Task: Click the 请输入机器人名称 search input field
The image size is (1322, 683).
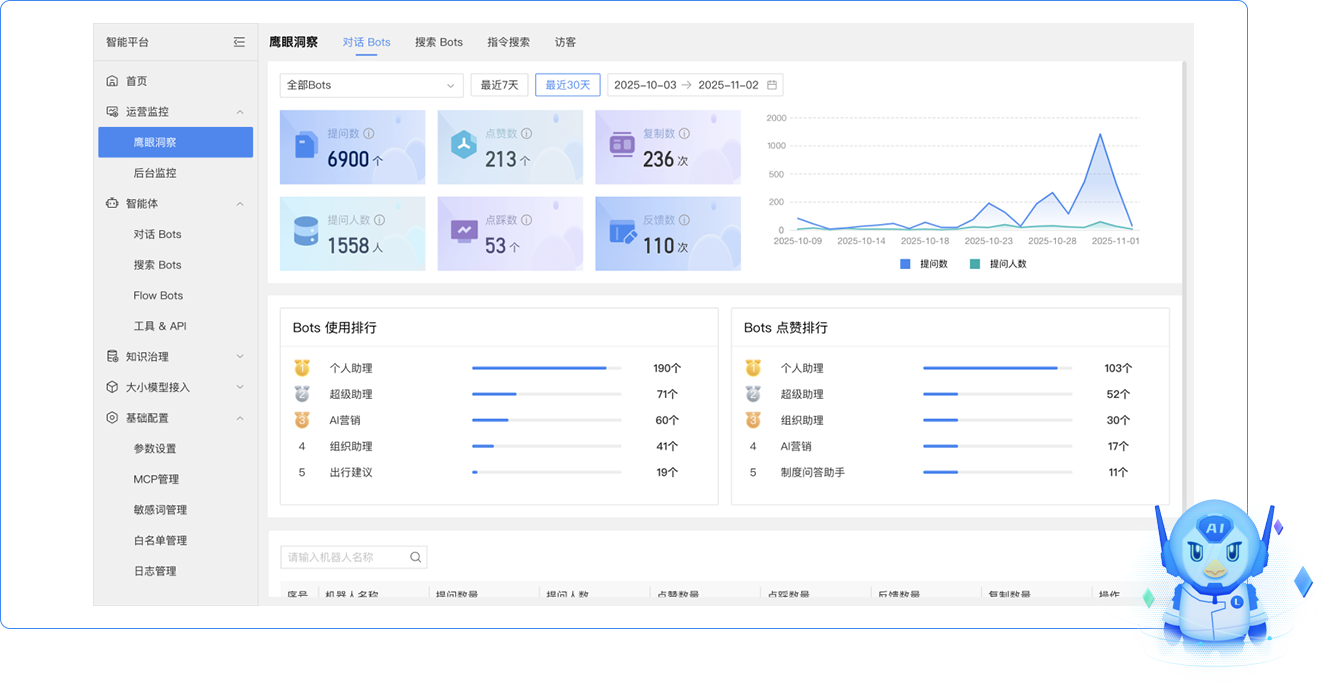Action: pos(345,557)
